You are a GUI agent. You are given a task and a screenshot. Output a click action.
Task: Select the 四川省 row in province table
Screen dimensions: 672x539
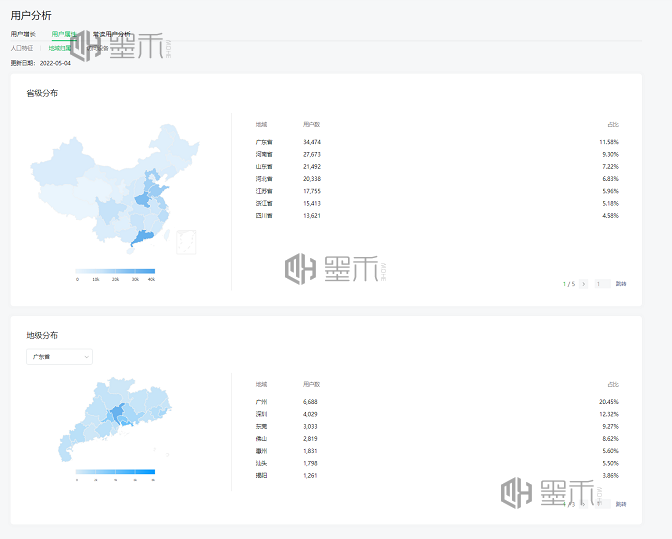click(x=437, y=216)
